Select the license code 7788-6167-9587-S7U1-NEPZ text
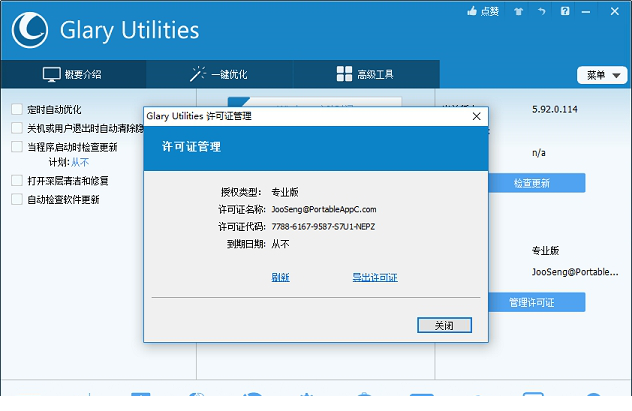Viewport: 632px width, 411px height. pos(323,227)
